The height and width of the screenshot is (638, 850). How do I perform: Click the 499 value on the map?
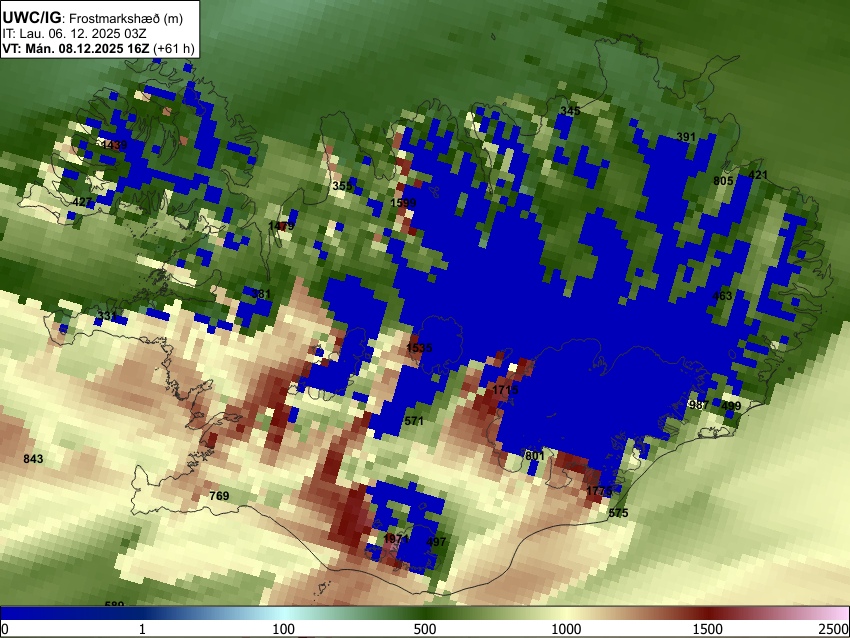731,406
